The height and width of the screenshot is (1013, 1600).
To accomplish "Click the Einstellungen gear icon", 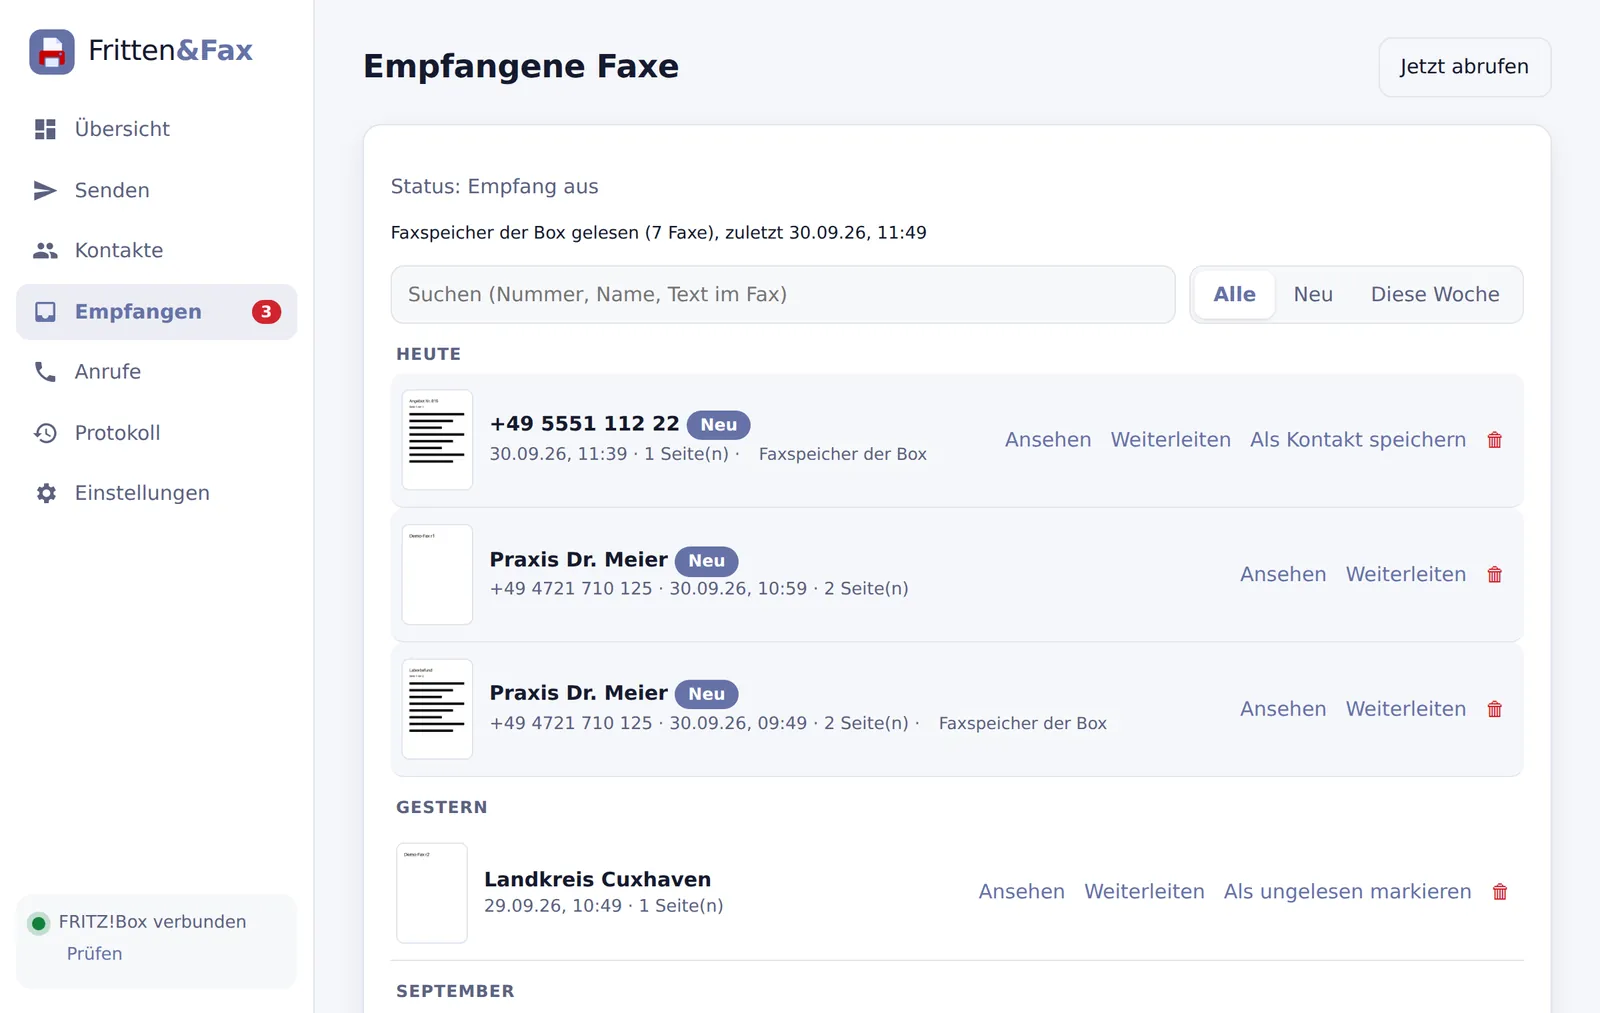I will pos(46,493).
